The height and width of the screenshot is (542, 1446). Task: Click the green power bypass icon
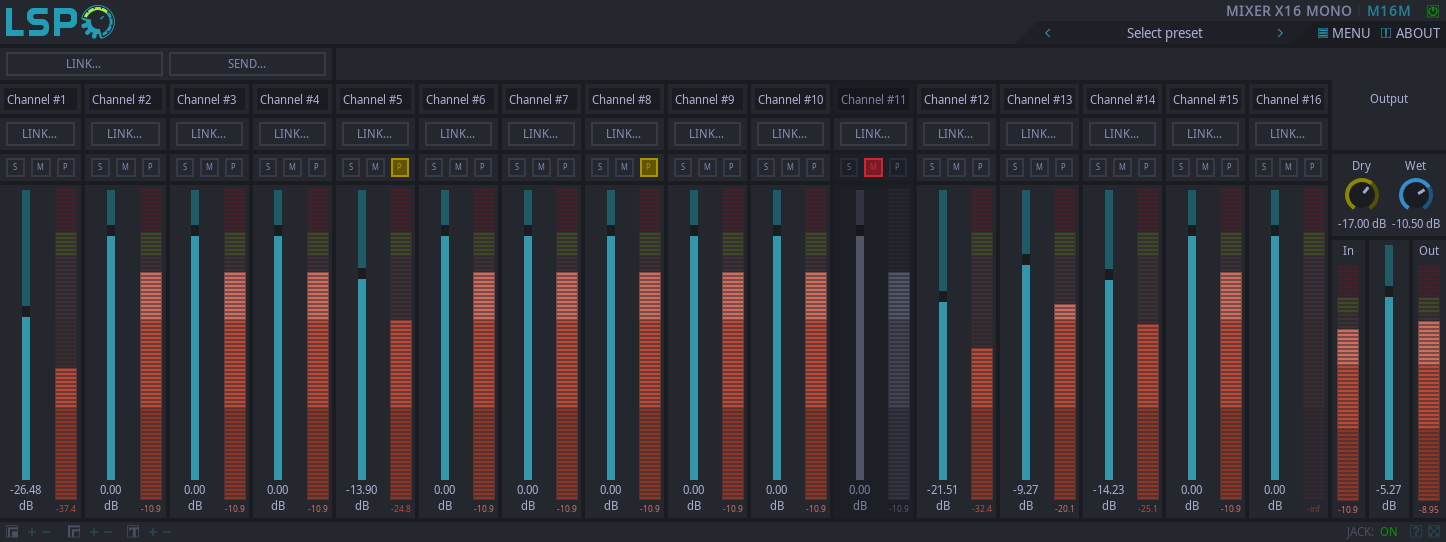[x=1433, y=11]
